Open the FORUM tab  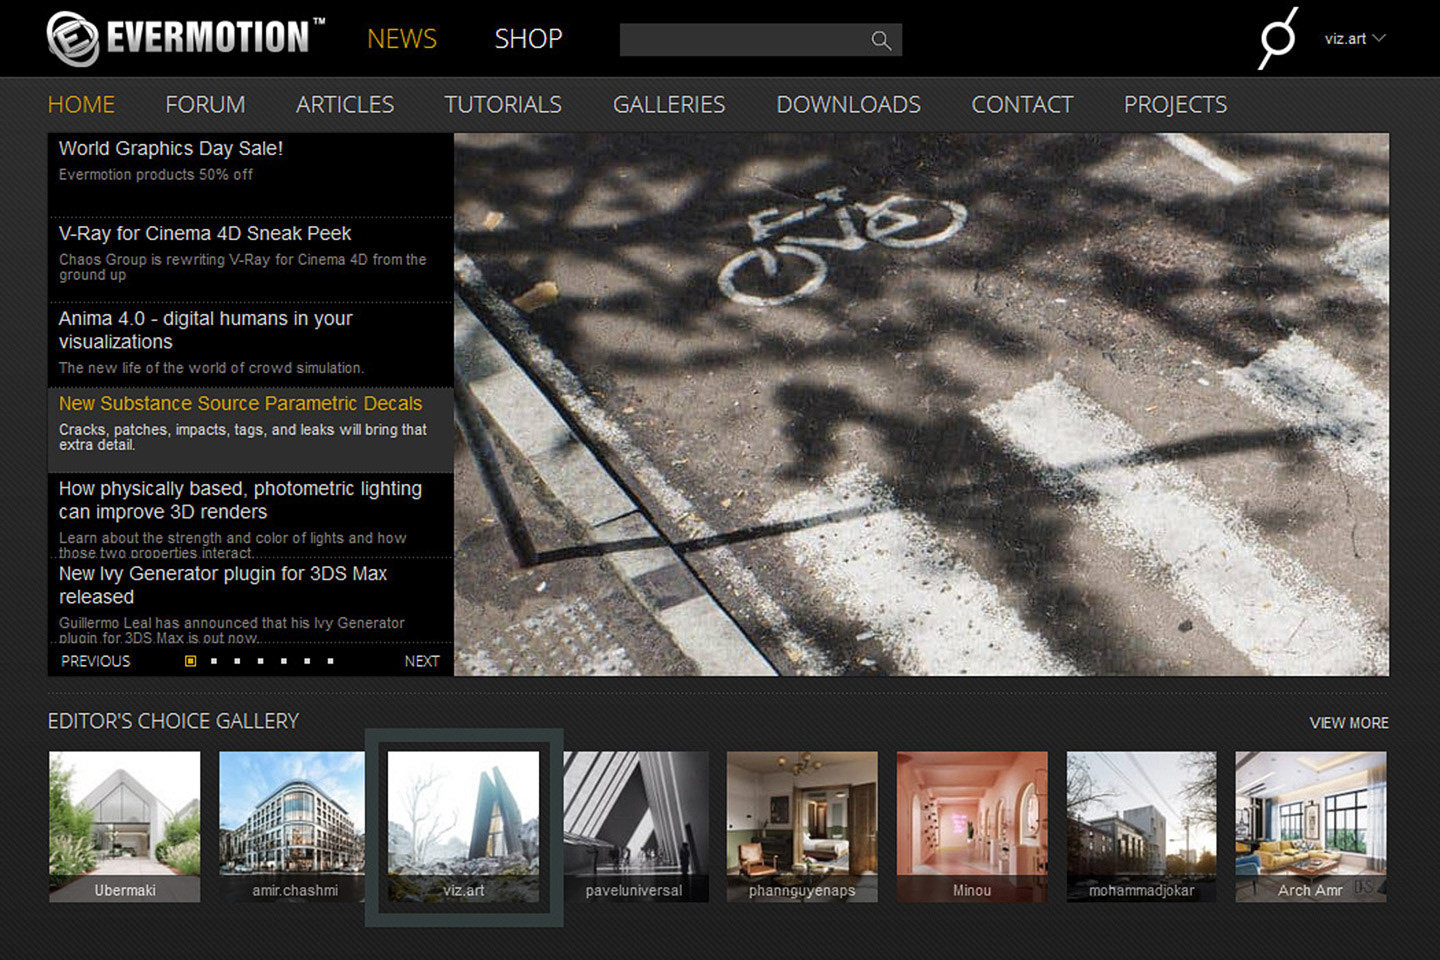(205, 104)
